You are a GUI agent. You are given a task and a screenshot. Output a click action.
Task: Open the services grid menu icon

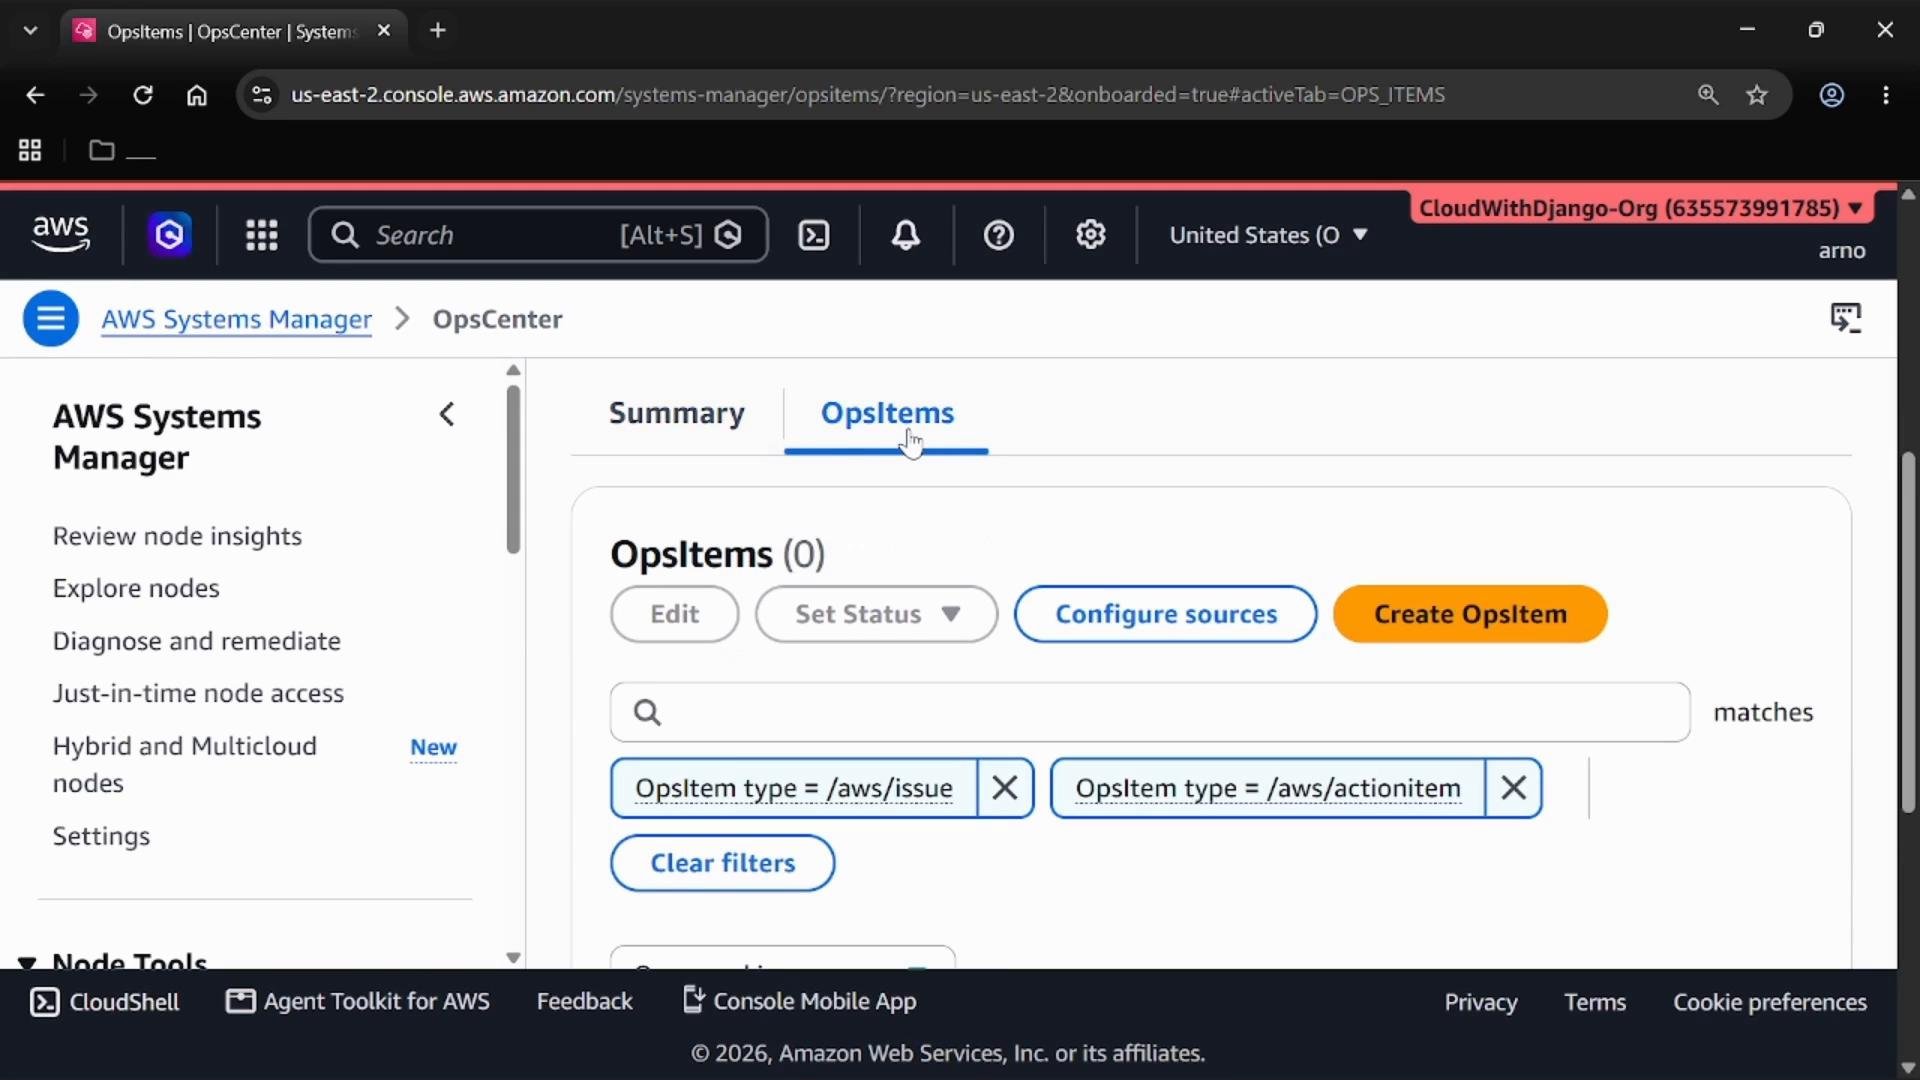(262, 235)
